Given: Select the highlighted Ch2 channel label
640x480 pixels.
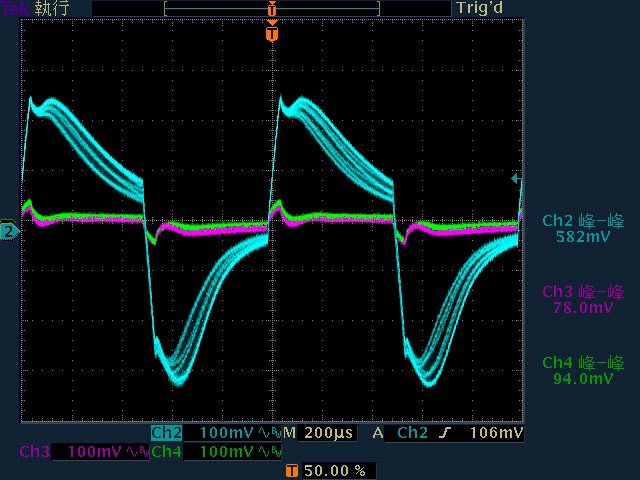Looking at the screenshot, I should tap(166, 433).
